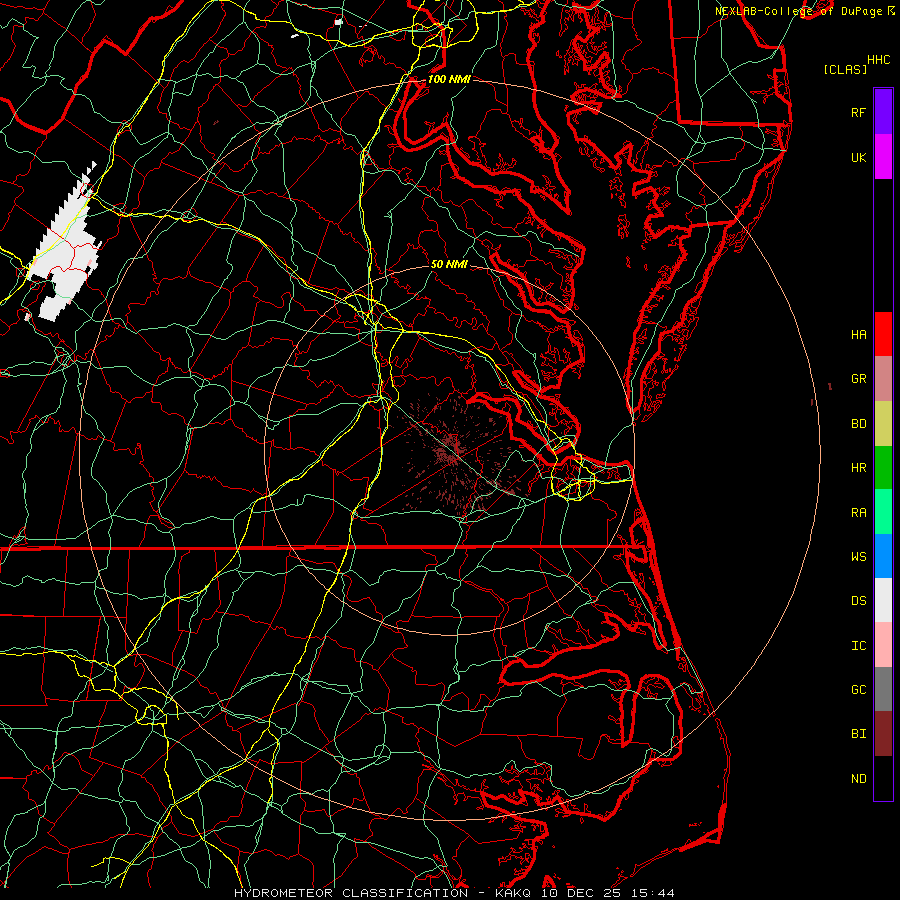The width and height of the screenshot is (900, 900).
Task: Click the "[CLAS]" units label
Action: pyautogui.click(x=845, y=69)
